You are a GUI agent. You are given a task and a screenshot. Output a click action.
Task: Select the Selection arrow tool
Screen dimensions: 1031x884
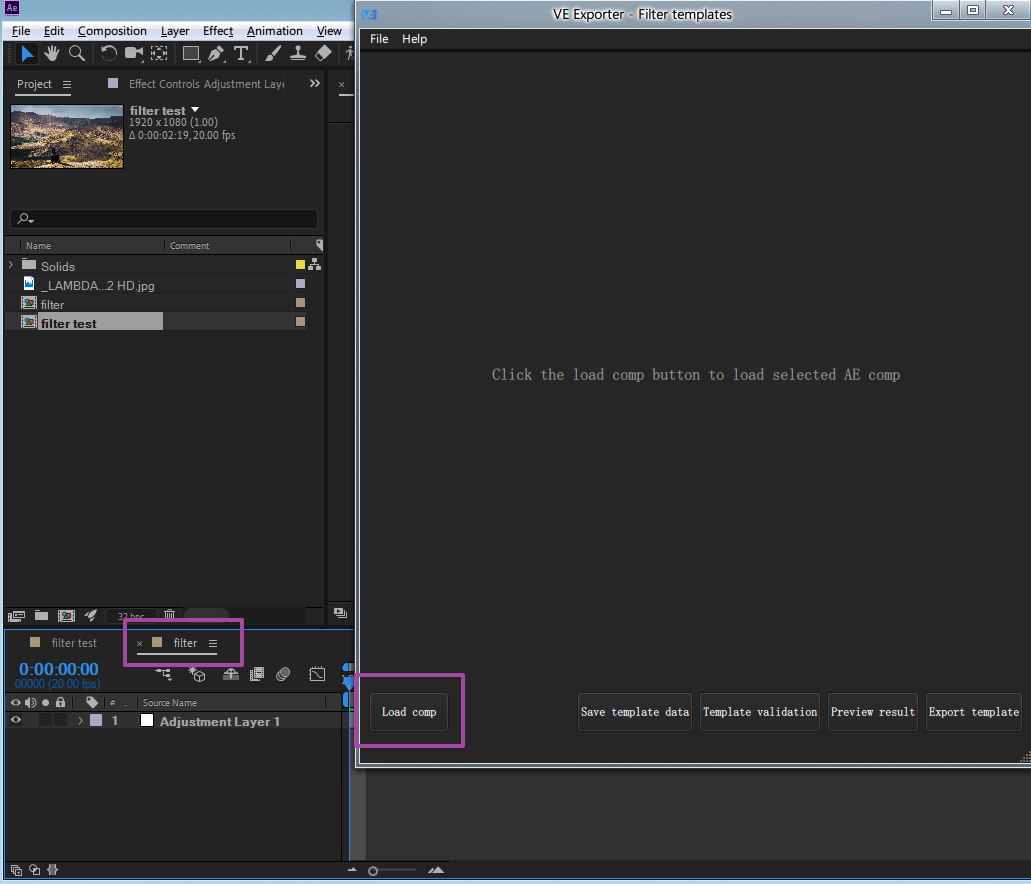(x=27, y=53)
